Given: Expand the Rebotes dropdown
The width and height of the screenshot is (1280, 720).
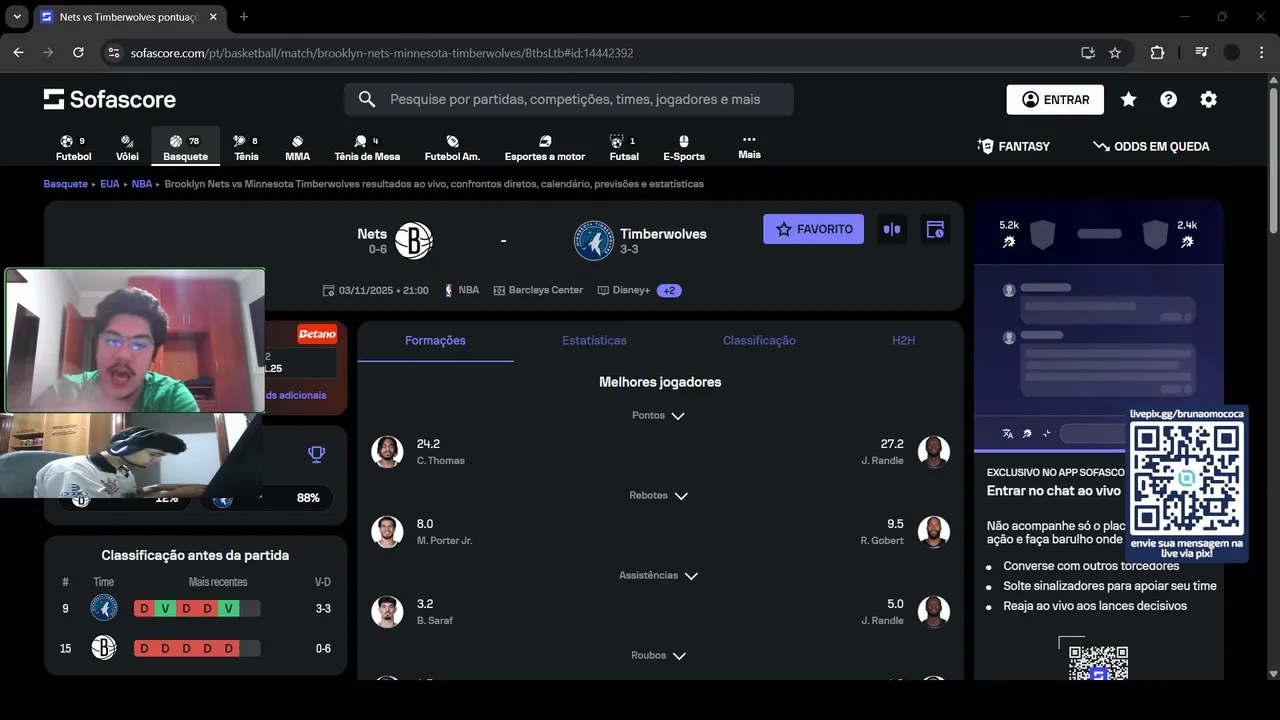Looking at the screenshot, I should coord(659,495).
